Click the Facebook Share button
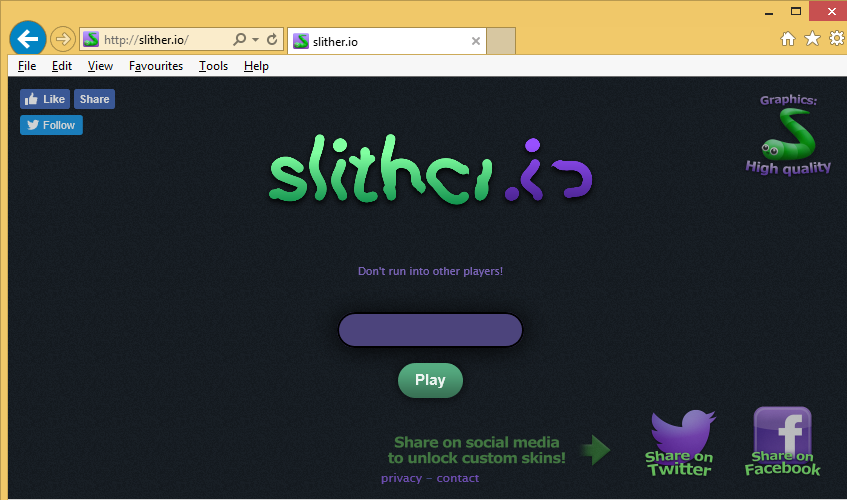Image resolution: width=847 pixels, height=500 pixels. (x=95, y=99)
